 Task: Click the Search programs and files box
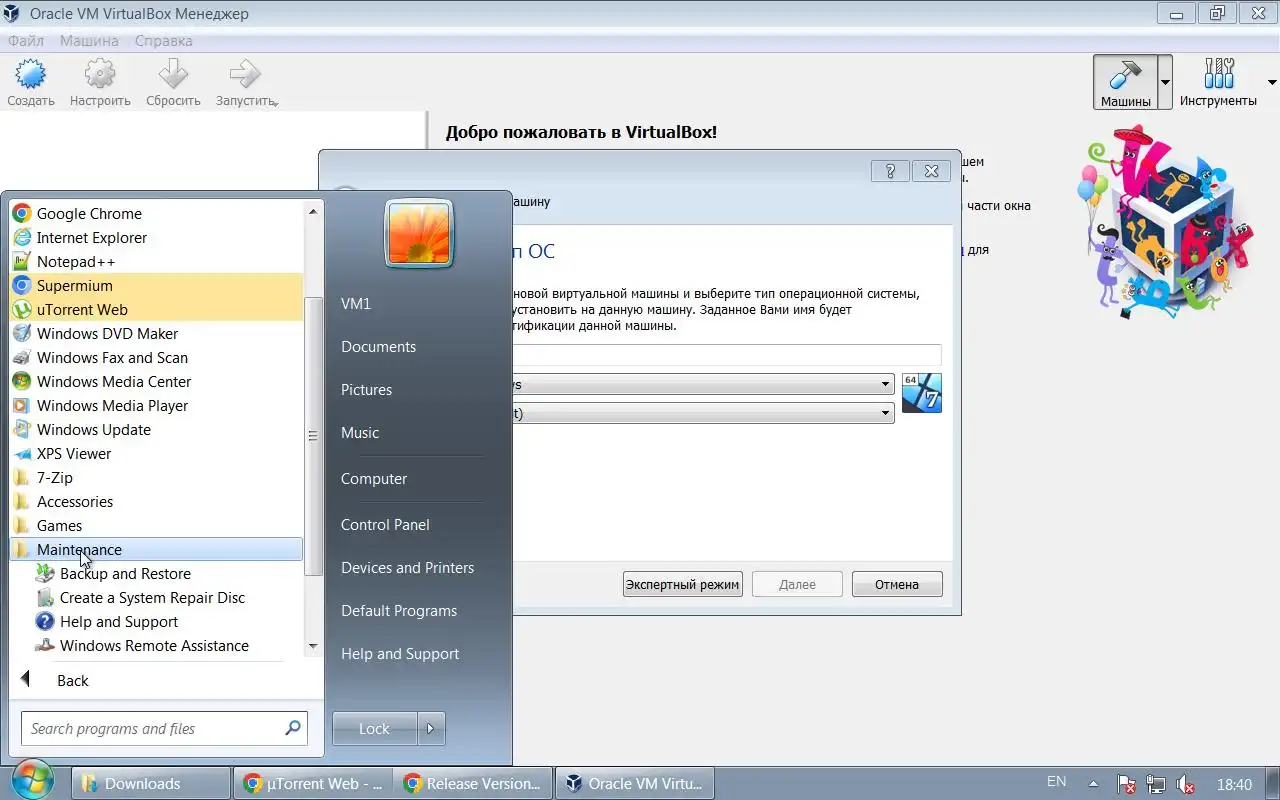(164, 728)
